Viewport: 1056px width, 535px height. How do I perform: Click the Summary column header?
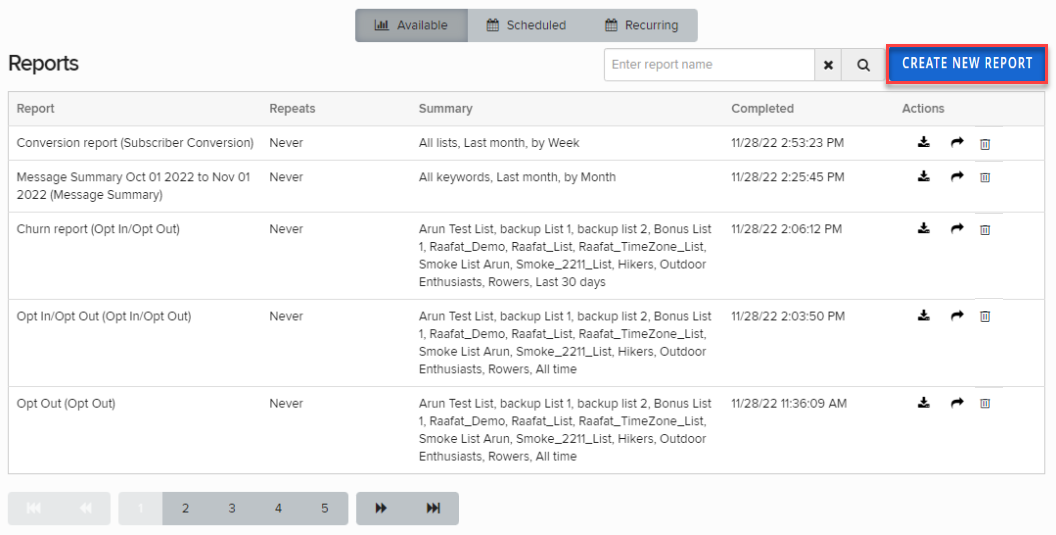tap(446, 108)
